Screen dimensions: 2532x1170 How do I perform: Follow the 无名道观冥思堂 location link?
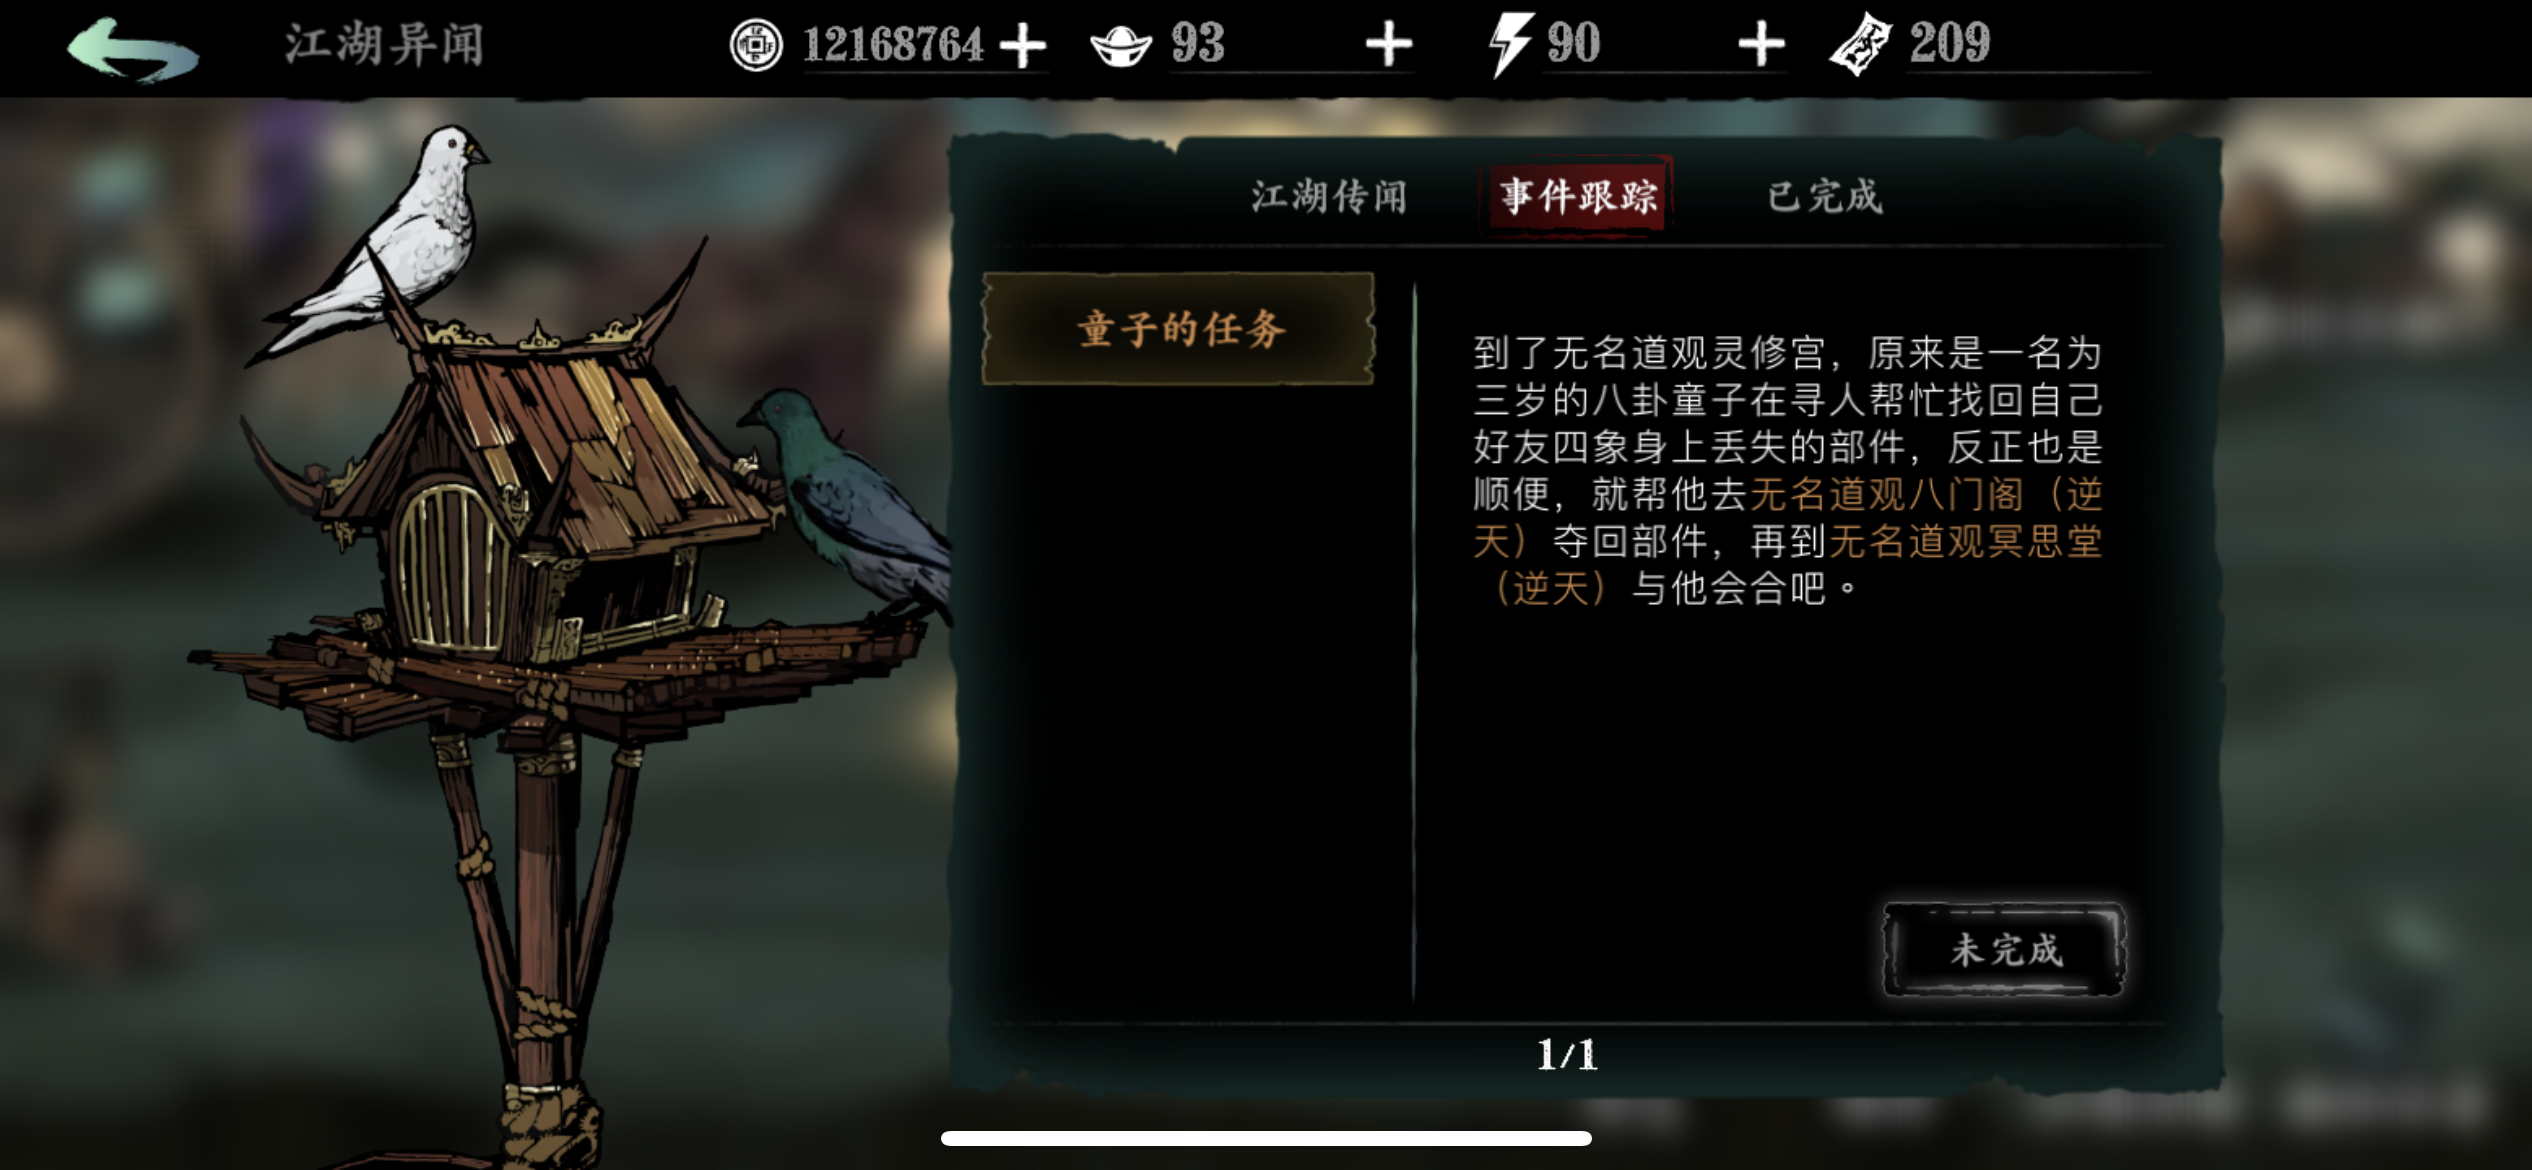1966,541
